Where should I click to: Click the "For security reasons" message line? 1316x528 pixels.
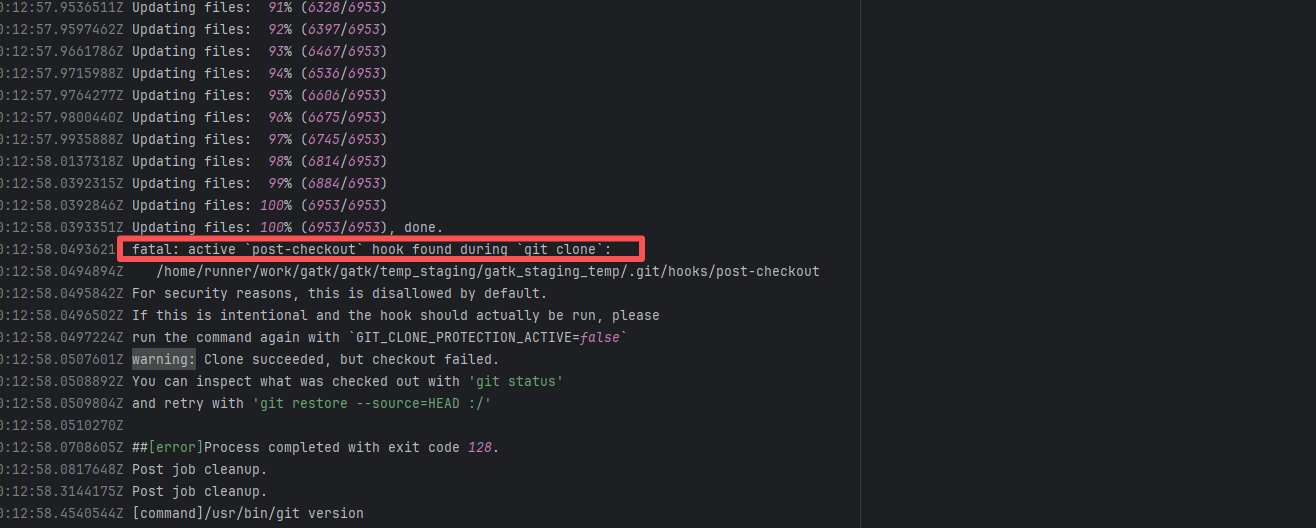pos(339,293)
